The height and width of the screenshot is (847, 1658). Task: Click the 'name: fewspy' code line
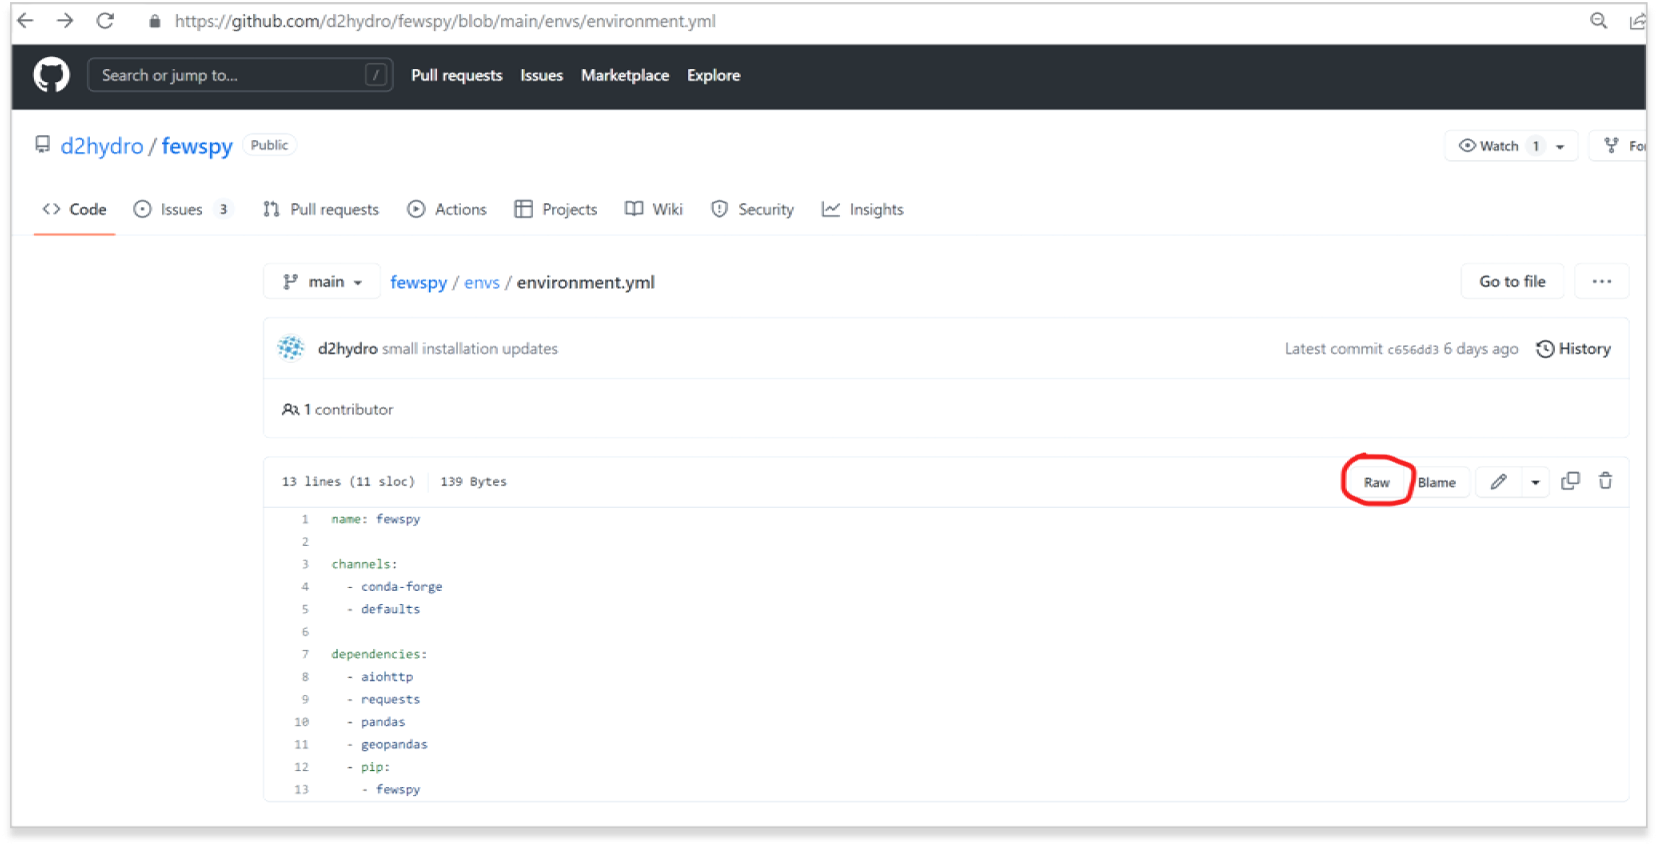376,519
